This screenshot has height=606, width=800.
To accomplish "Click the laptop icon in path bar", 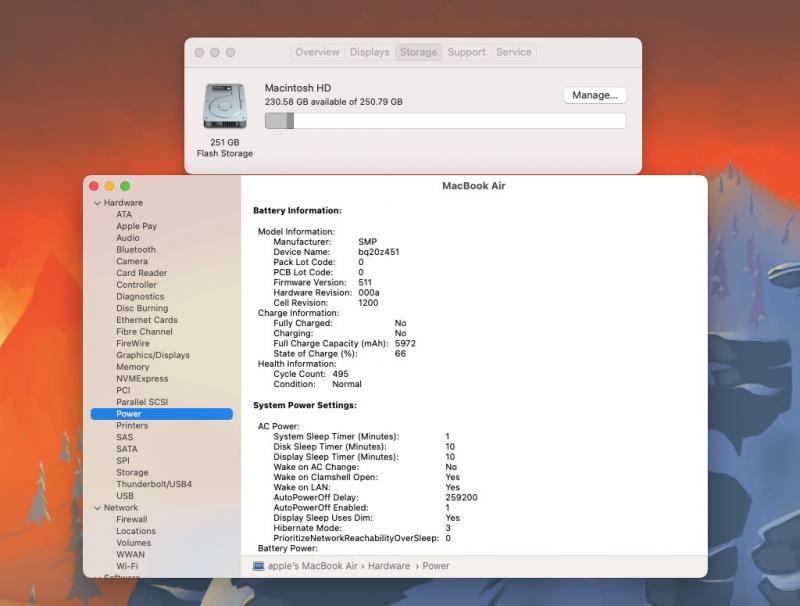I will (259, 566).
